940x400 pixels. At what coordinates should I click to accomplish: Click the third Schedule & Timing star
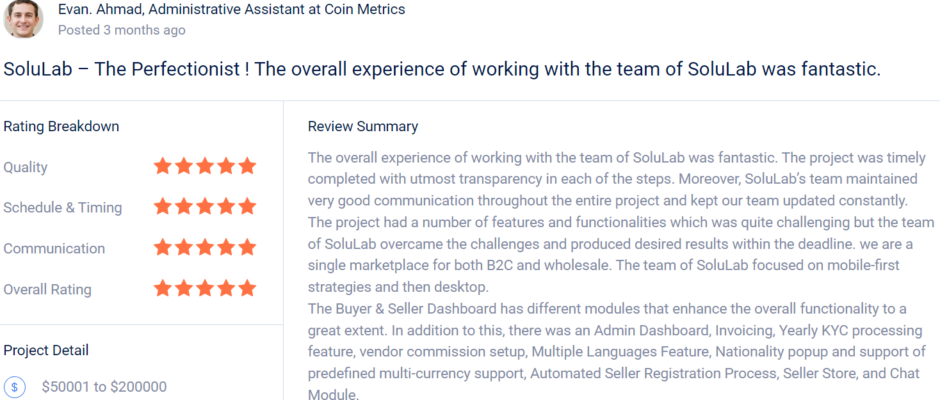click(205, 208)
